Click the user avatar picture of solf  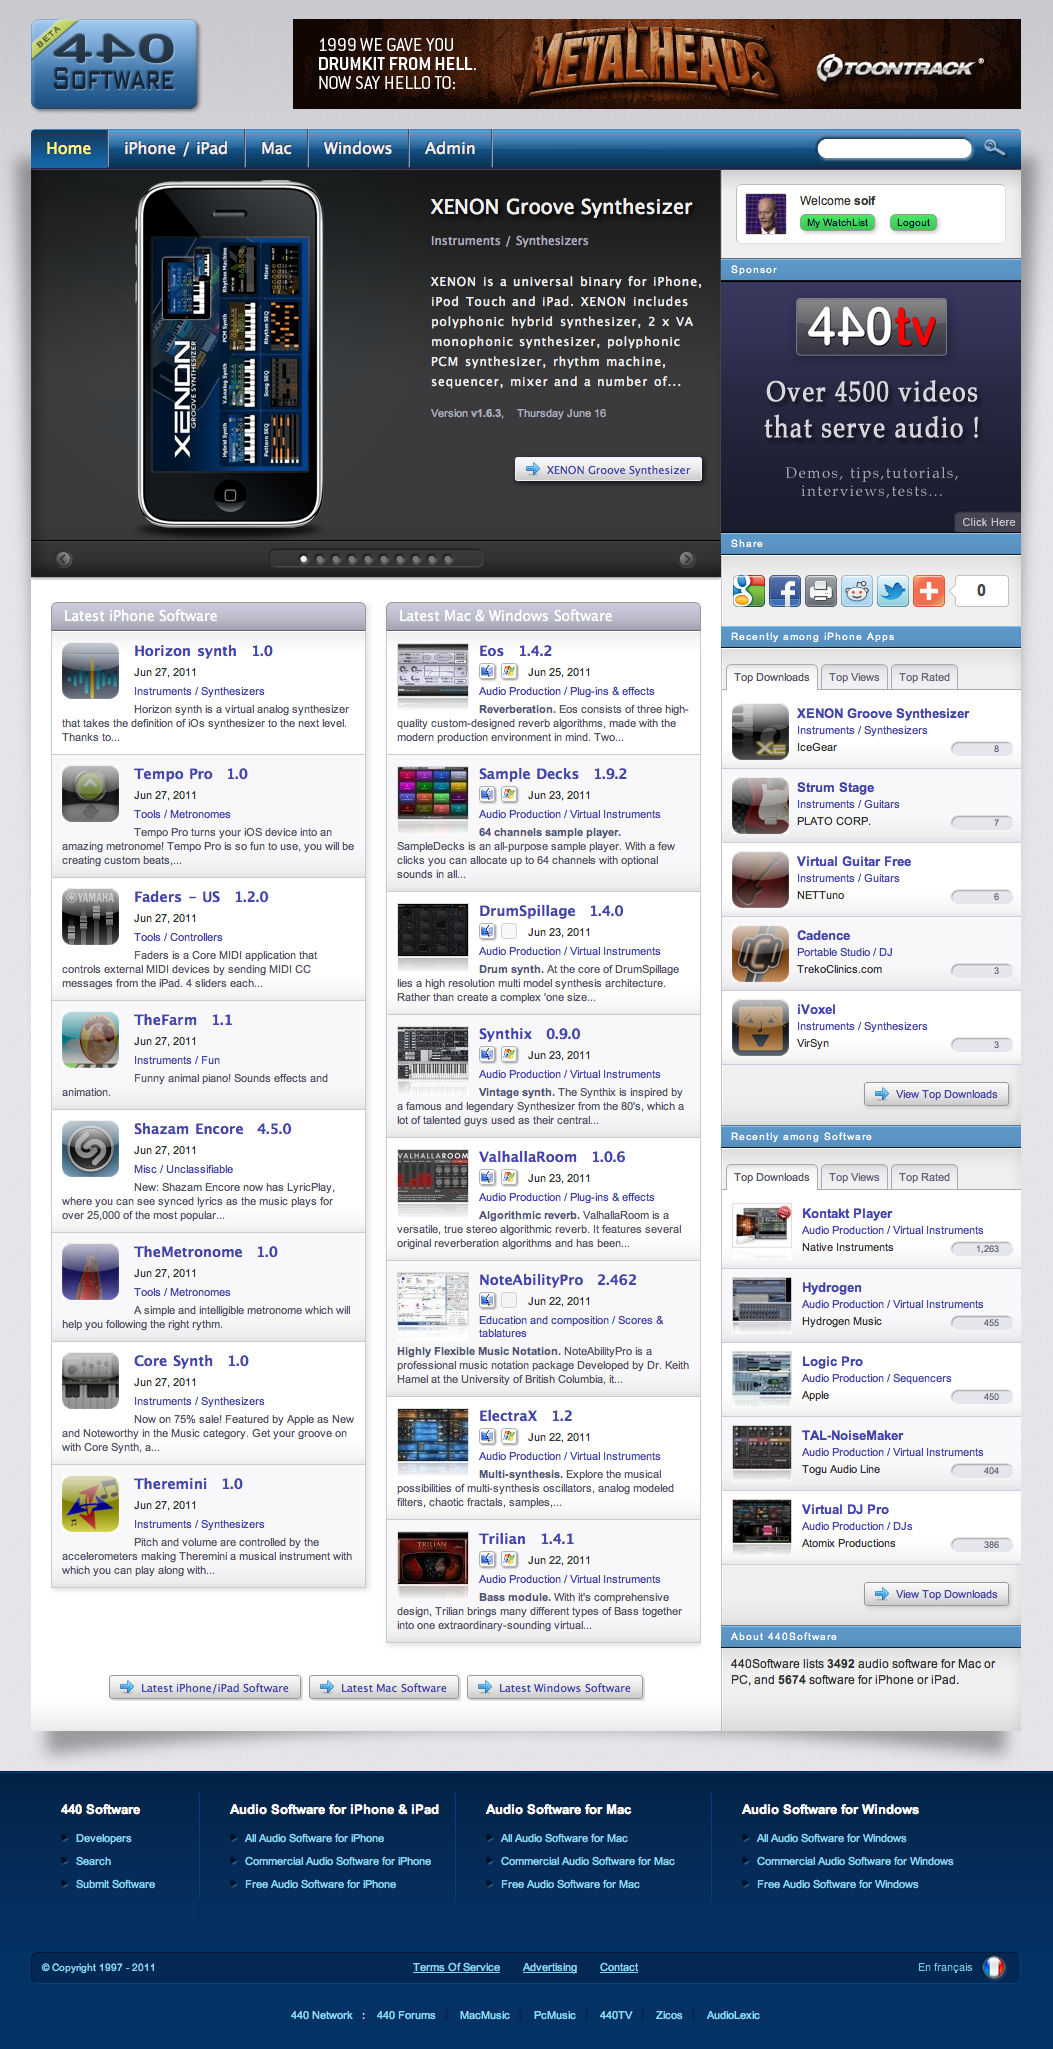(767, 214)
